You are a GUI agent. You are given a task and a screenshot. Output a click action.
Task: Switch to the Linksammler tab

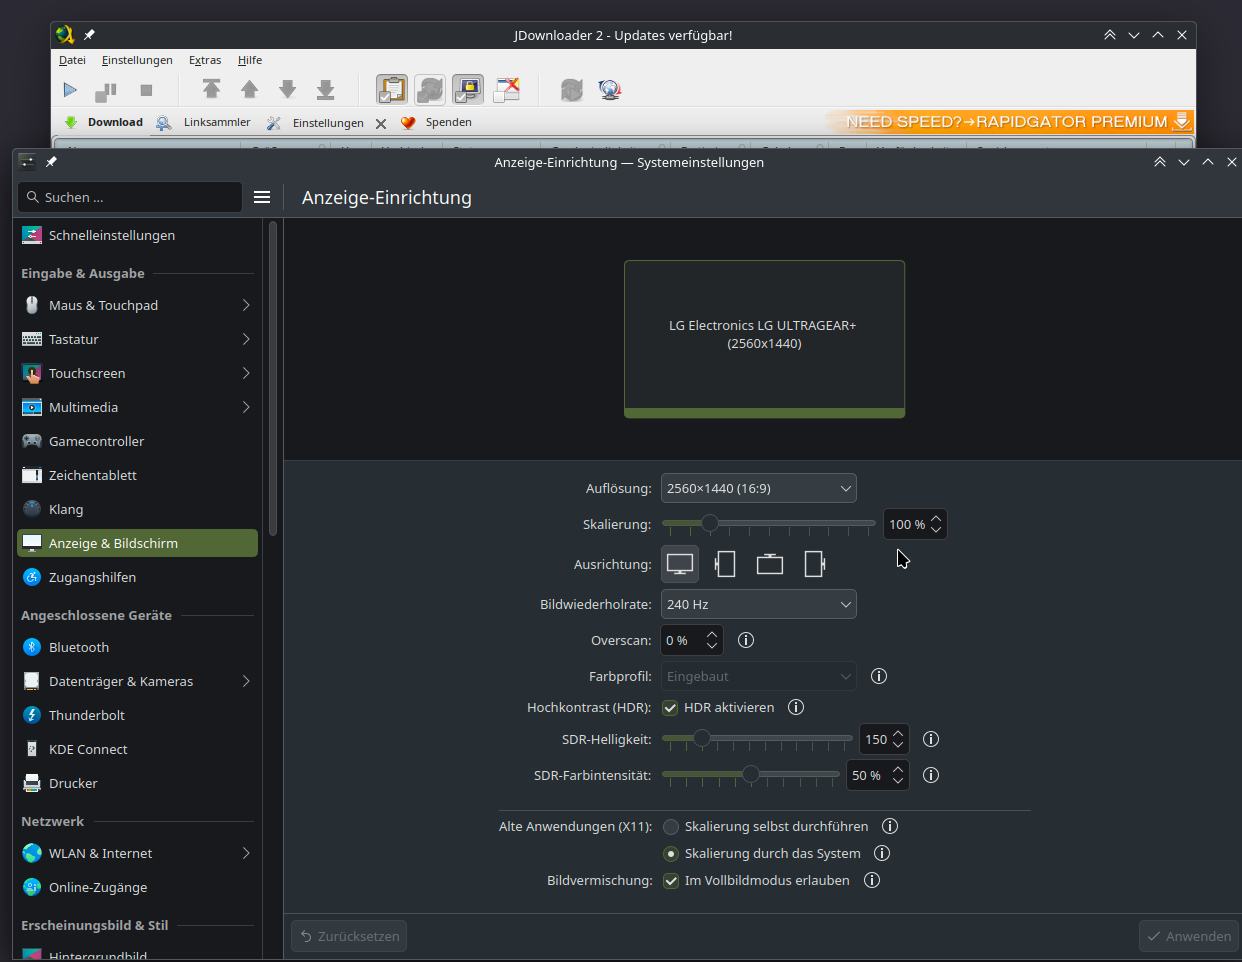click(203, 122)
